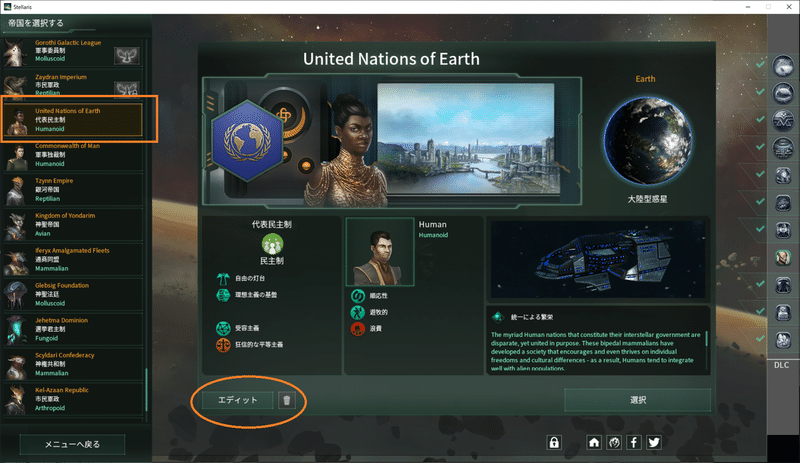Click メニューへ戻る back to menu
Image resolution: width=800 pixels, height=463 pixels.
(x=72, y=445)
